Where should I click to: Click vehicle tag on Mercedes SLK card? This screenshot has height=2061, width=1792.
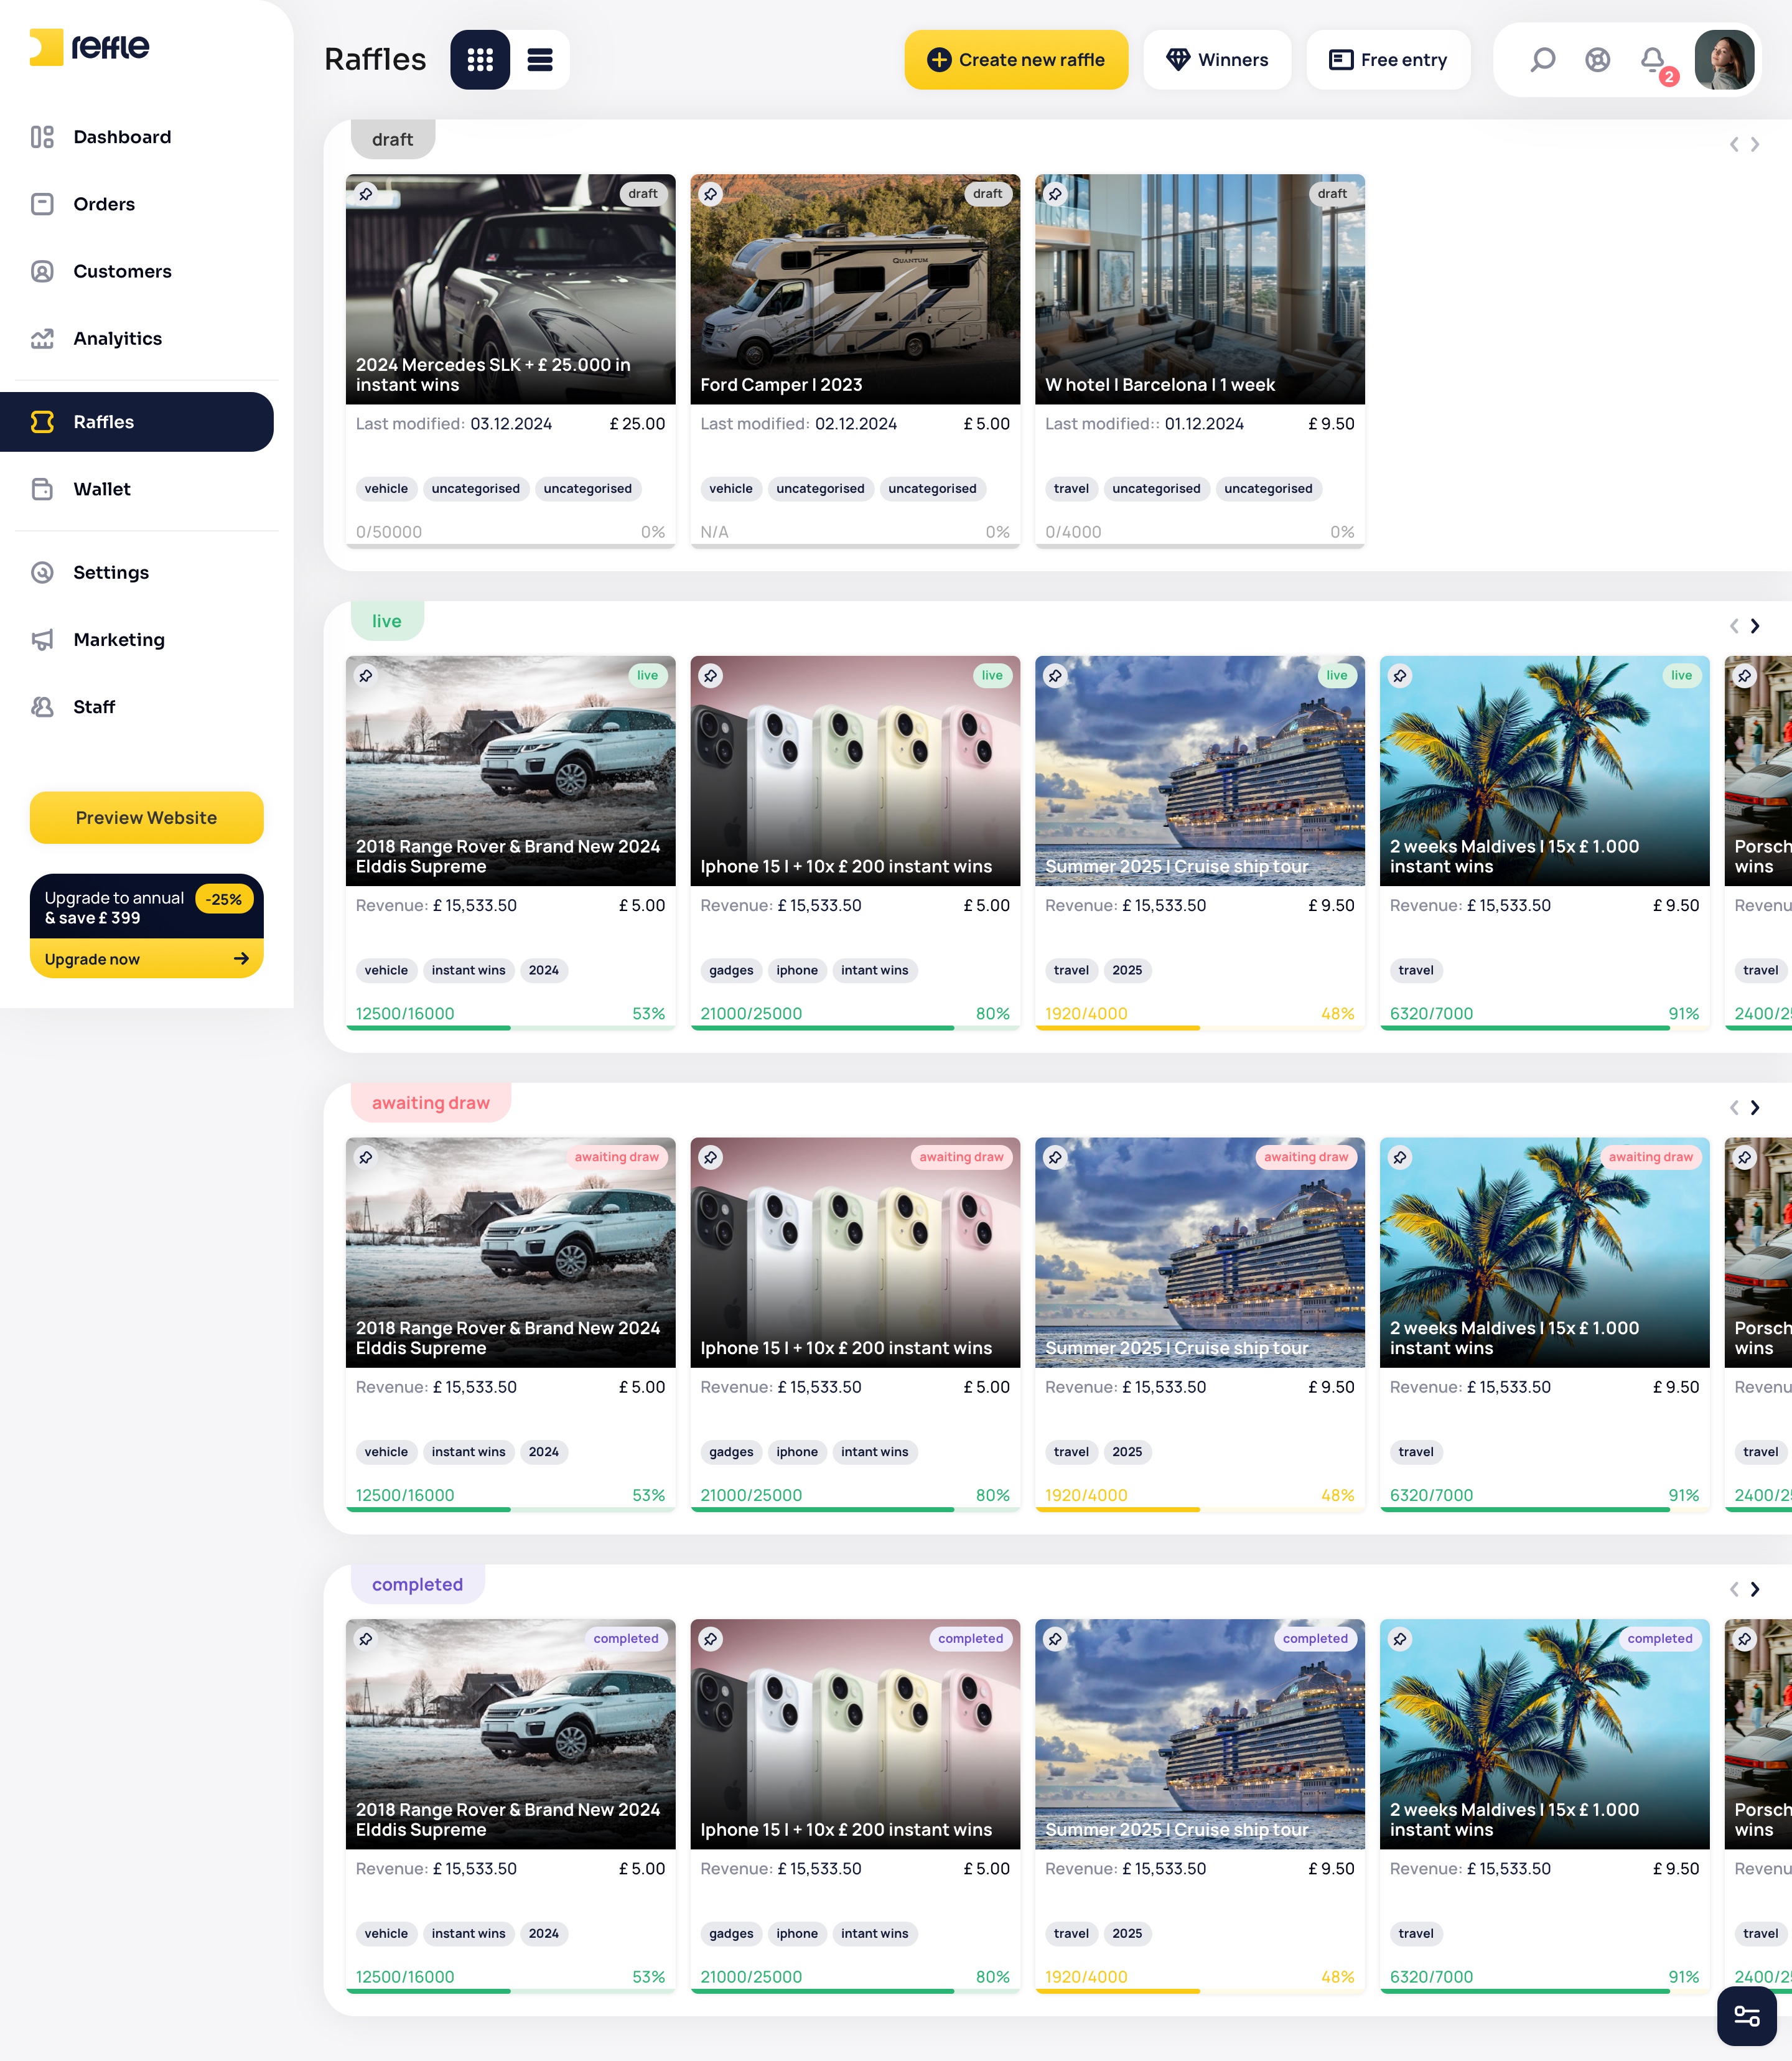click(x=386, y=489)
